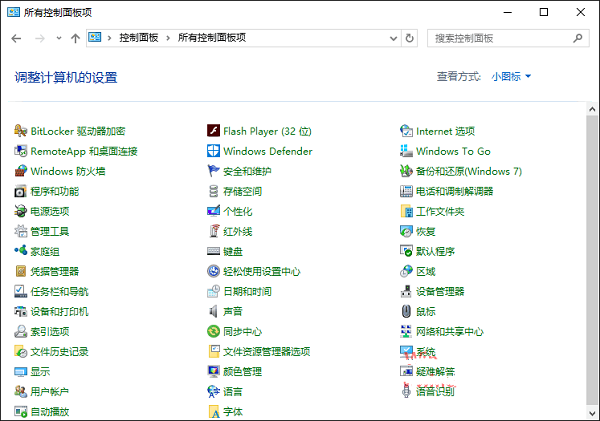
Task: Click the 搜索控制面板 search field
Action: click(x=500, y=38)
